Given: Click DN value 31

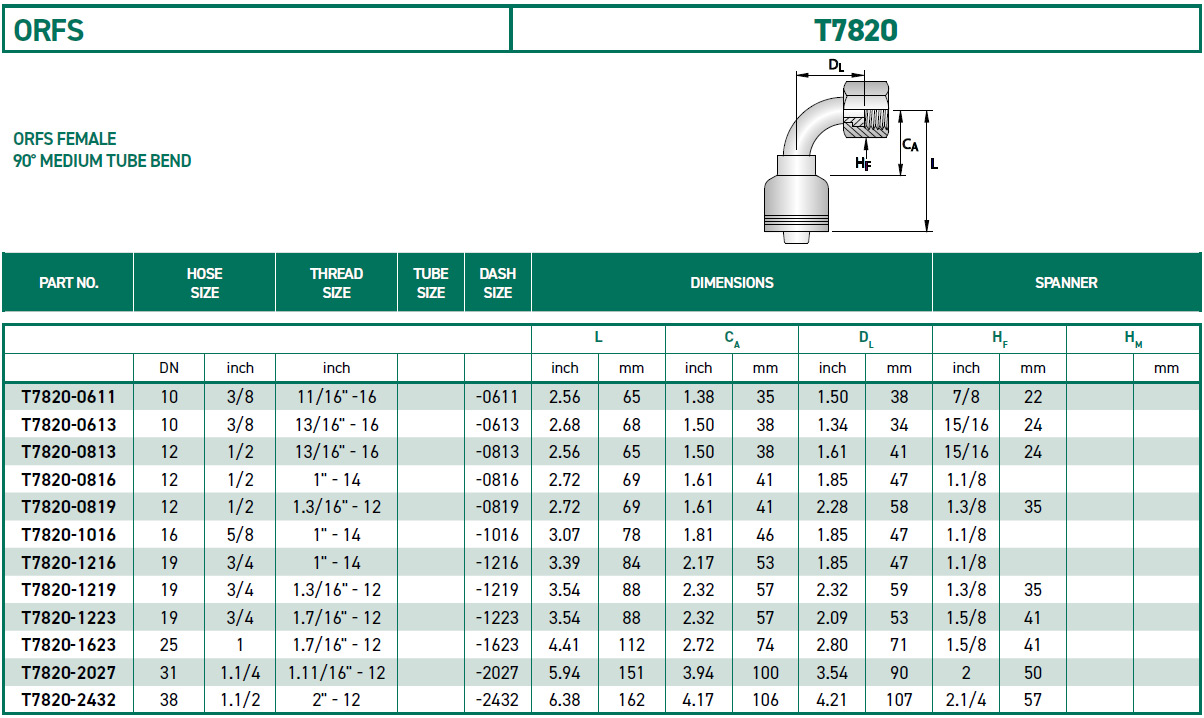Looking at the screenshot, I should [169, 673].
